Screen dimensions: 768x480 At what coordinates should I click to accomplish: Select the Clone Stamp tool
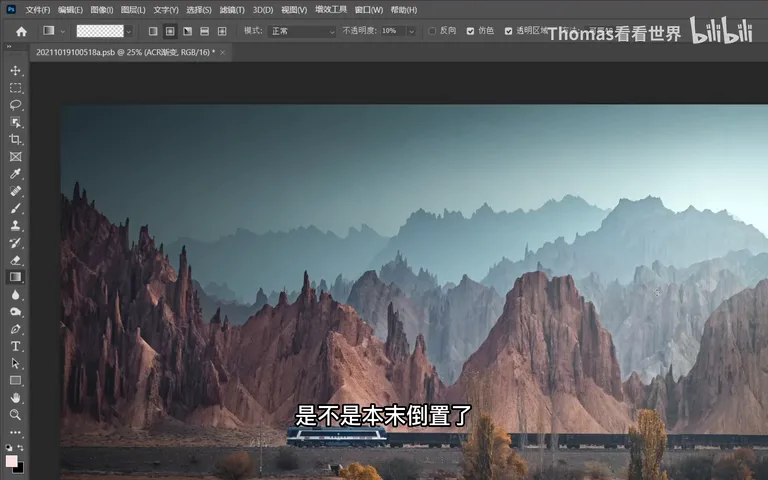(x=15, y=225)
